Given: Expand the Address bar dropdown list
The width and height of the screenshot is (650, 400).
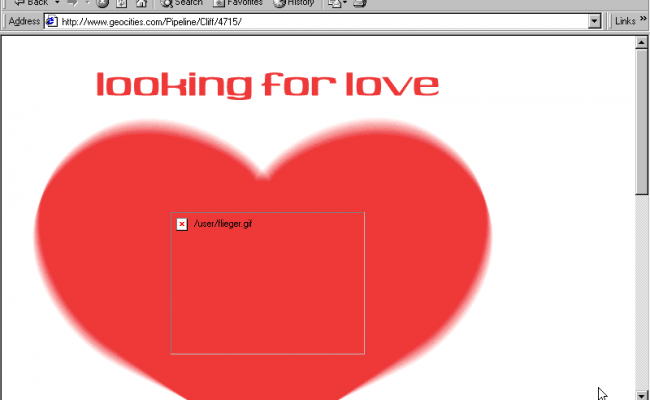Looking at the screenshot, I should click(x=595, y=21).
